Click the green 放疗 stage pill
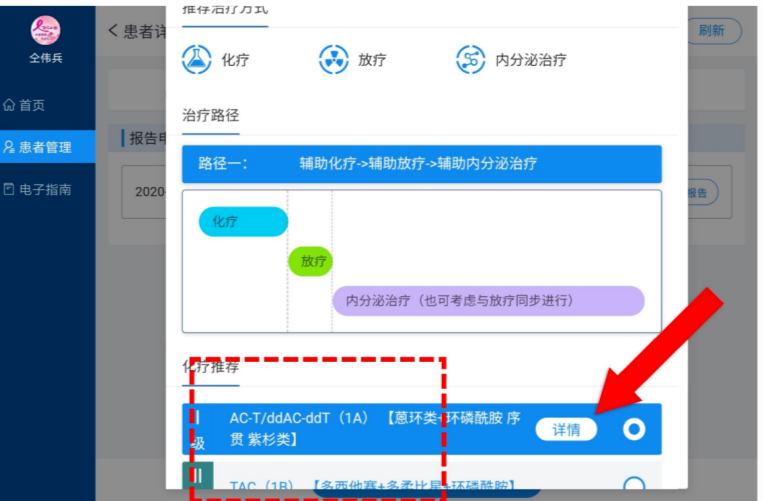This screenshot has width=763, height=501. point(310,261)
